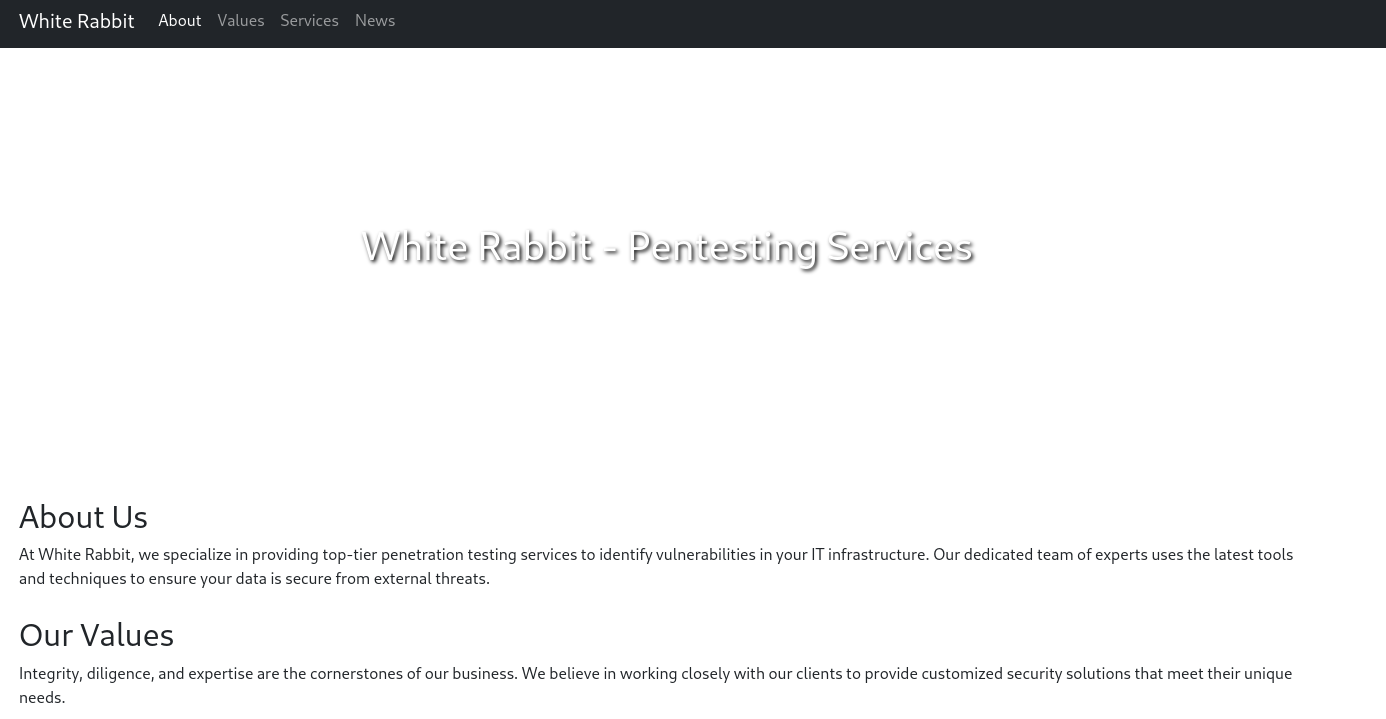1386x719 pixels.
Task: Click the paragraph starting Integrity, diligence, and expertise
Action: [655, 685]
